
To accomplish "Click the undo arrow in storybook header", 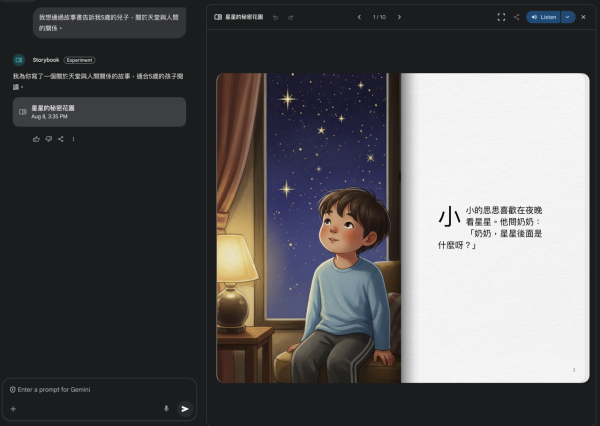I will (x=275, y=17).
